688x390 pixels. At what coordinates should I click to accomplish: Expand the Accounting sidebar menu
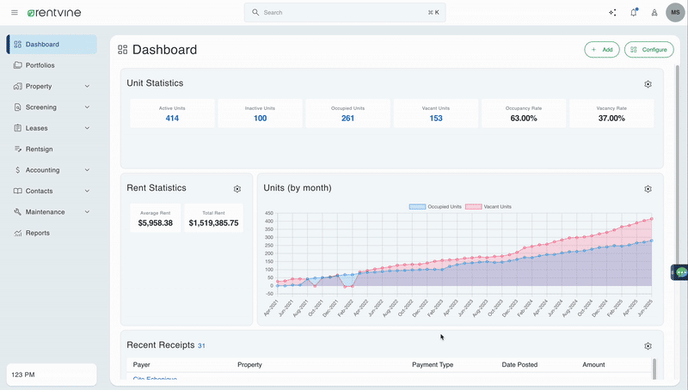(52, 170)
